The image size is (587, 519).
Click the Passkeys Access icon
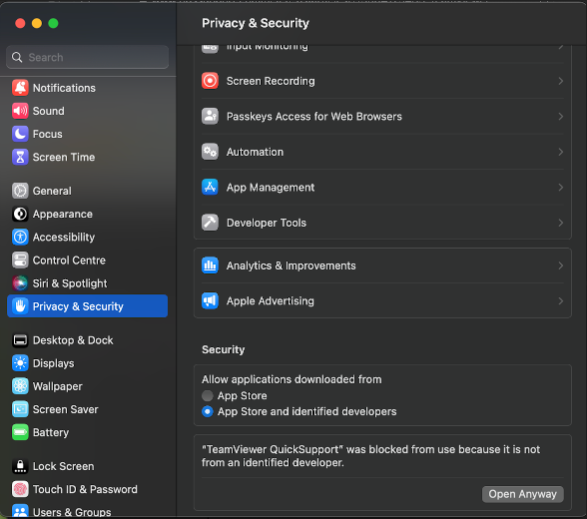(210, 116)
